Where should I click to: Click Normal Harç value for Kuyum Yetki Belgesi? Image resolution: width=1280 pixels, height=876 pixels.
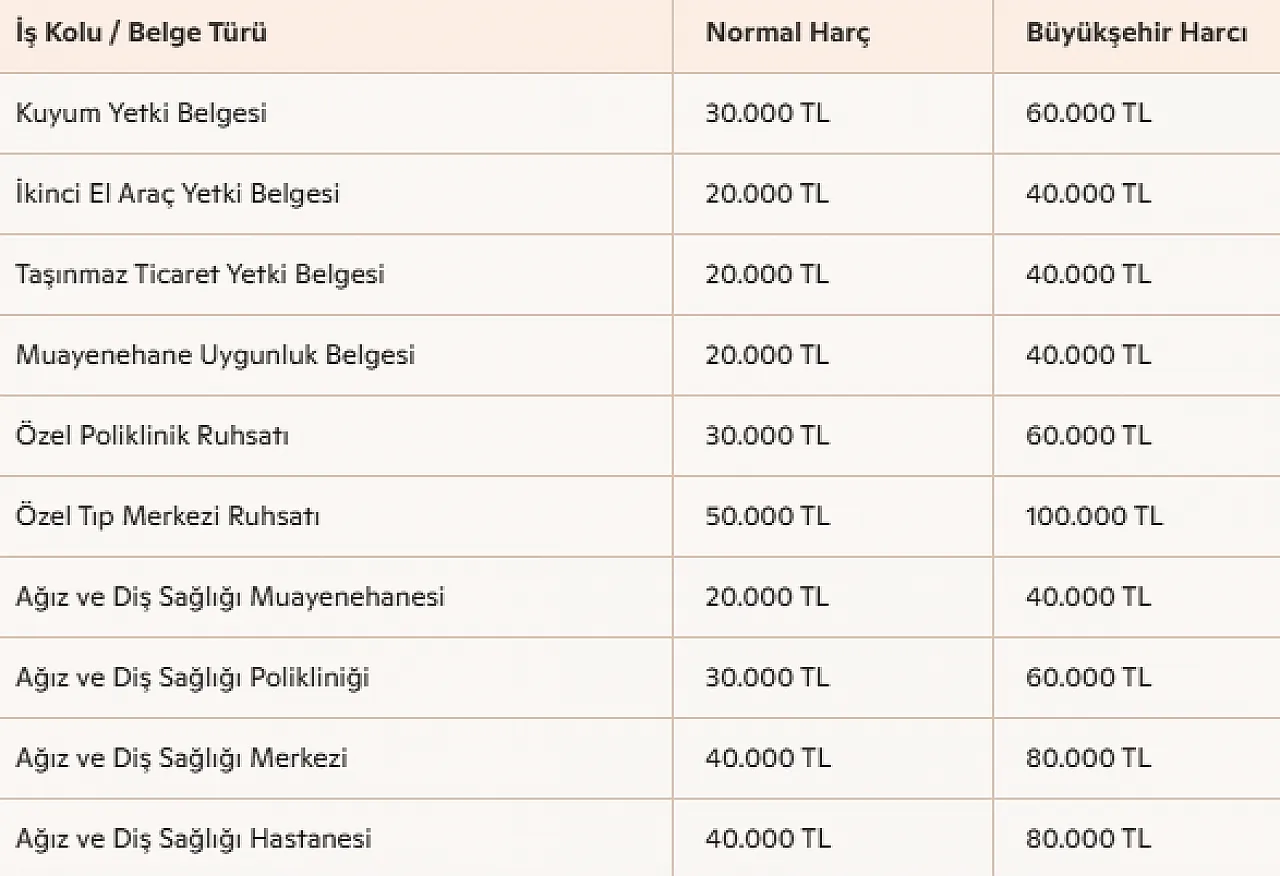(767, 113)
